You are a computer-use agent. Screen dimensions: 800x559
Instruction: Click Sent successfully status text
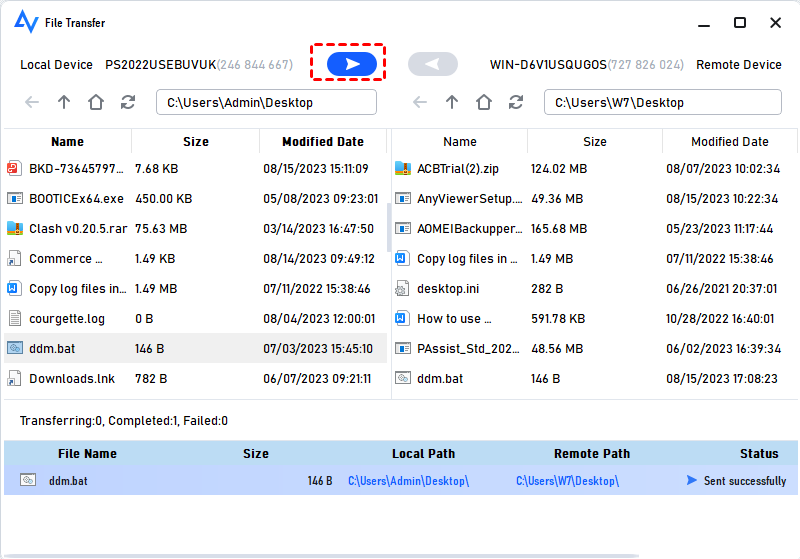click(745, 480)
